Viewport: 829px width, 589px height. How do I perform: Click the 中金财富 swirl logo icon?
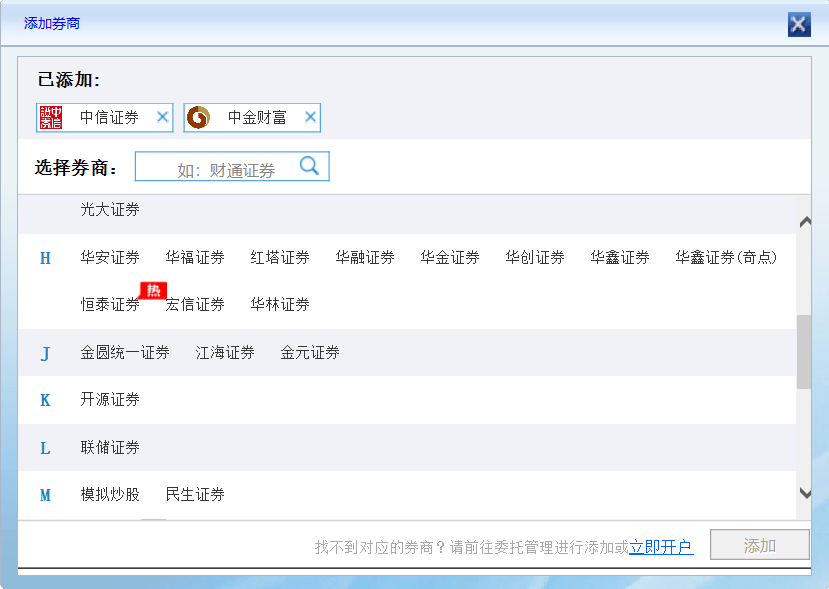[199, 117]
